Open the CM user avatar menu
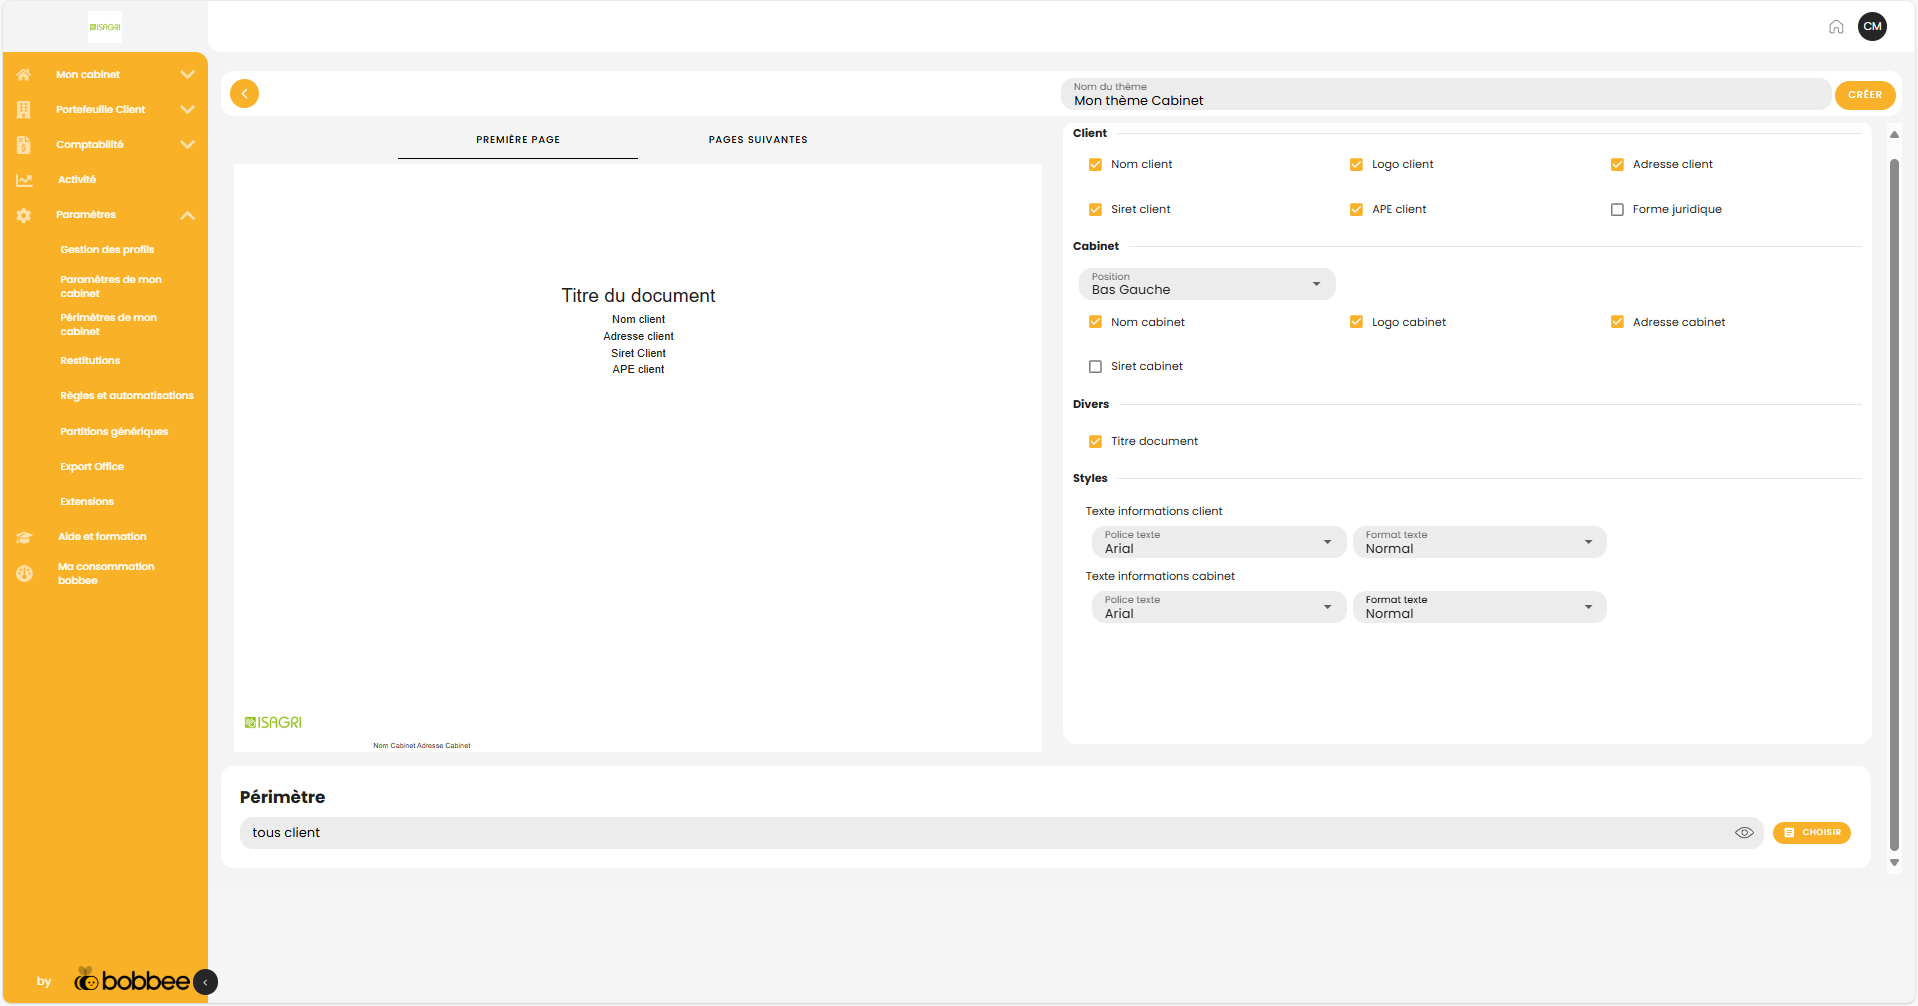1918x1006 pixels. [1873, 27]
